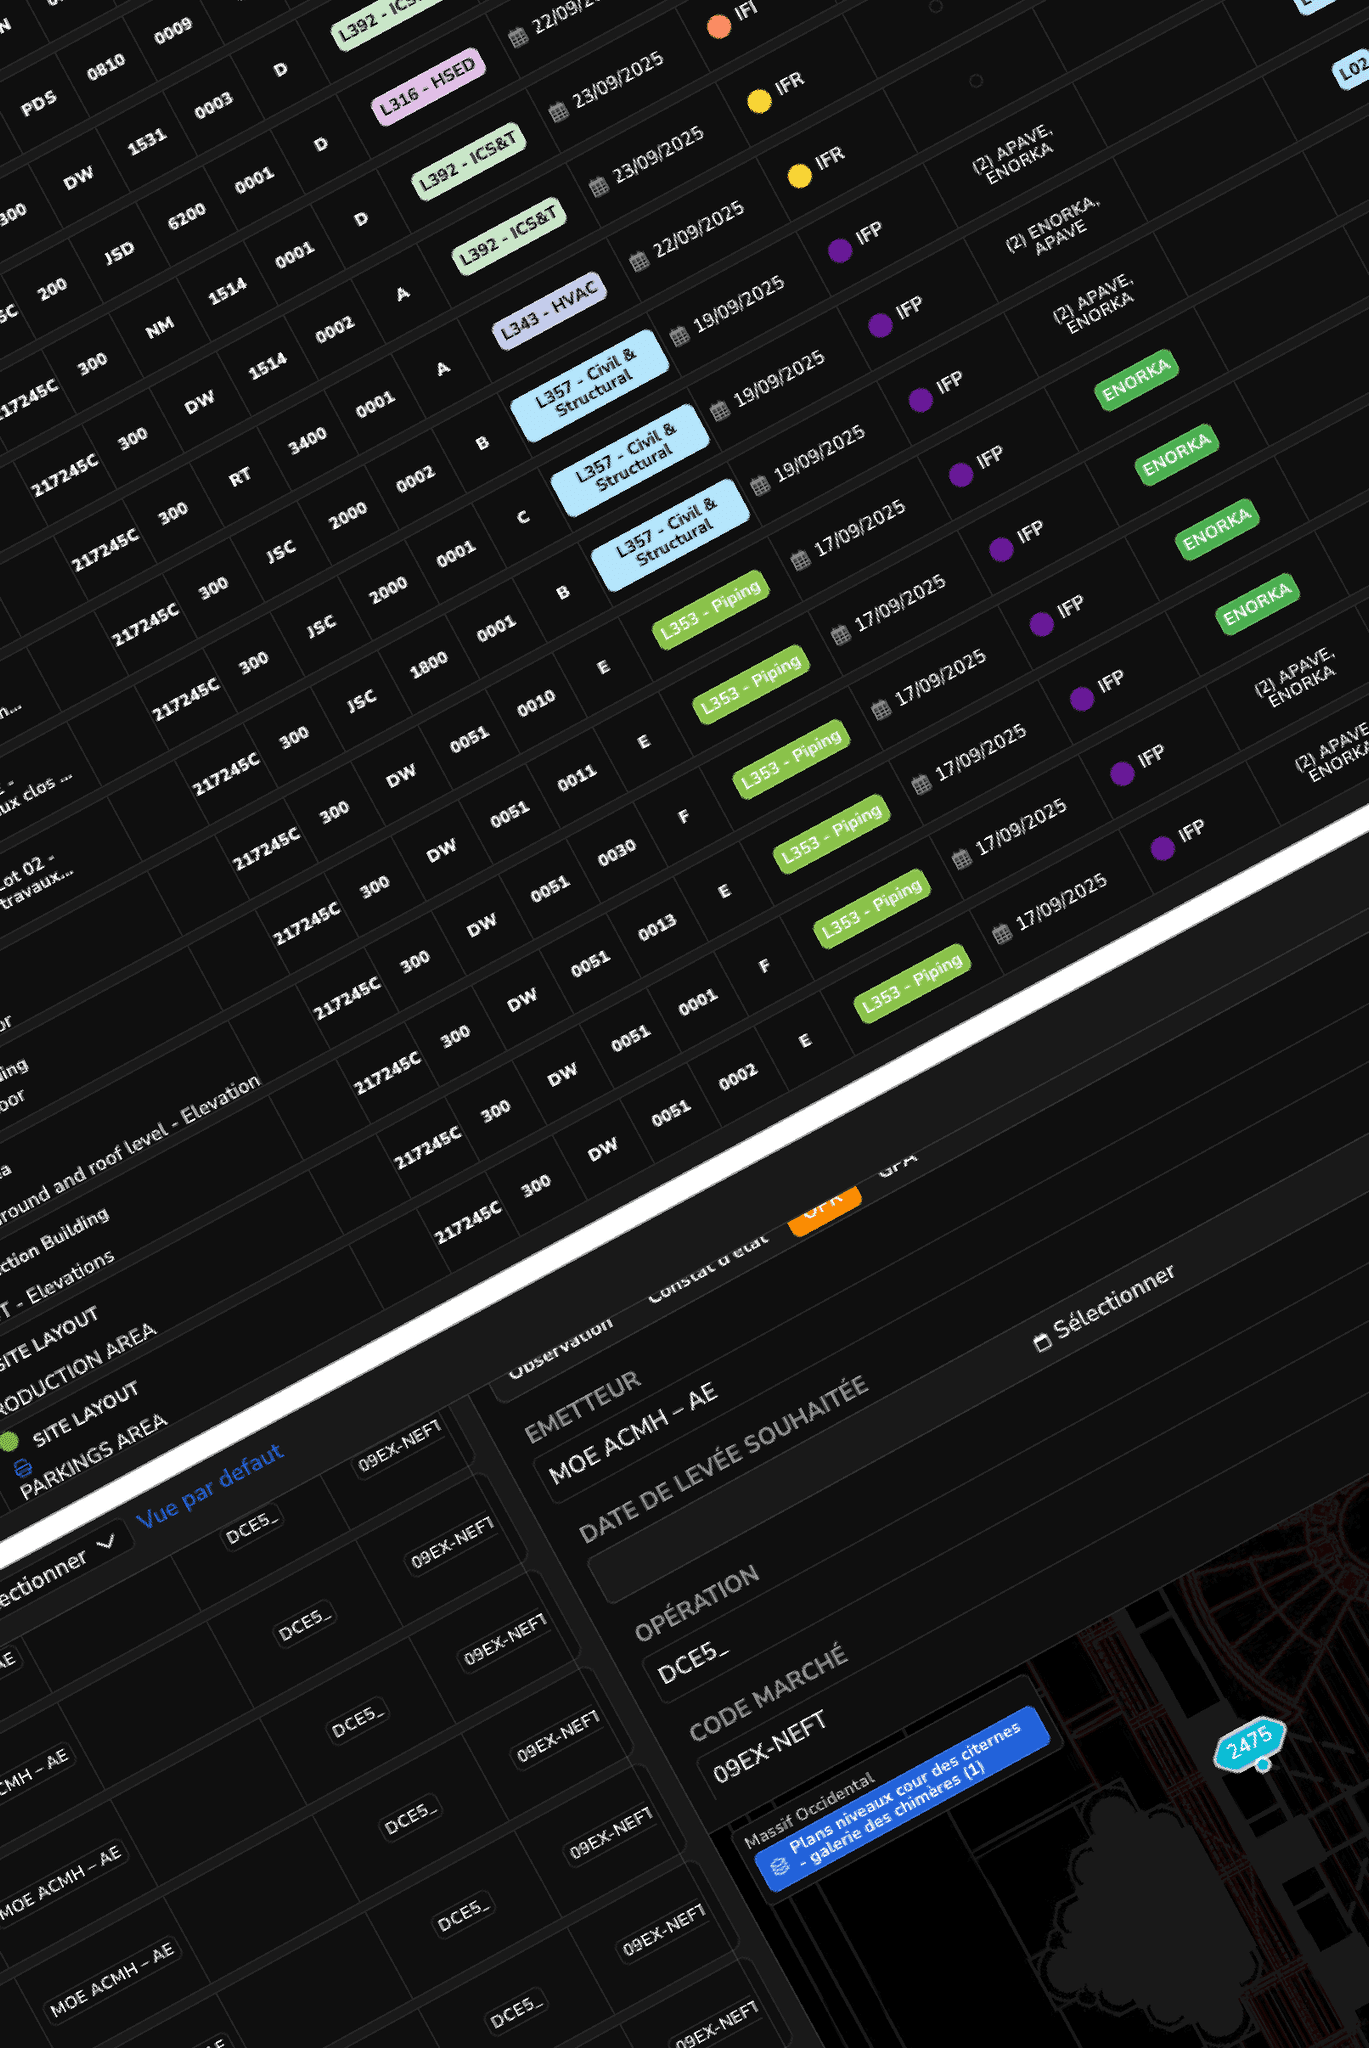1369x2048 pixels.
Task: Select the L353 - Piping tag in row 0030
Action: point(792,759)
